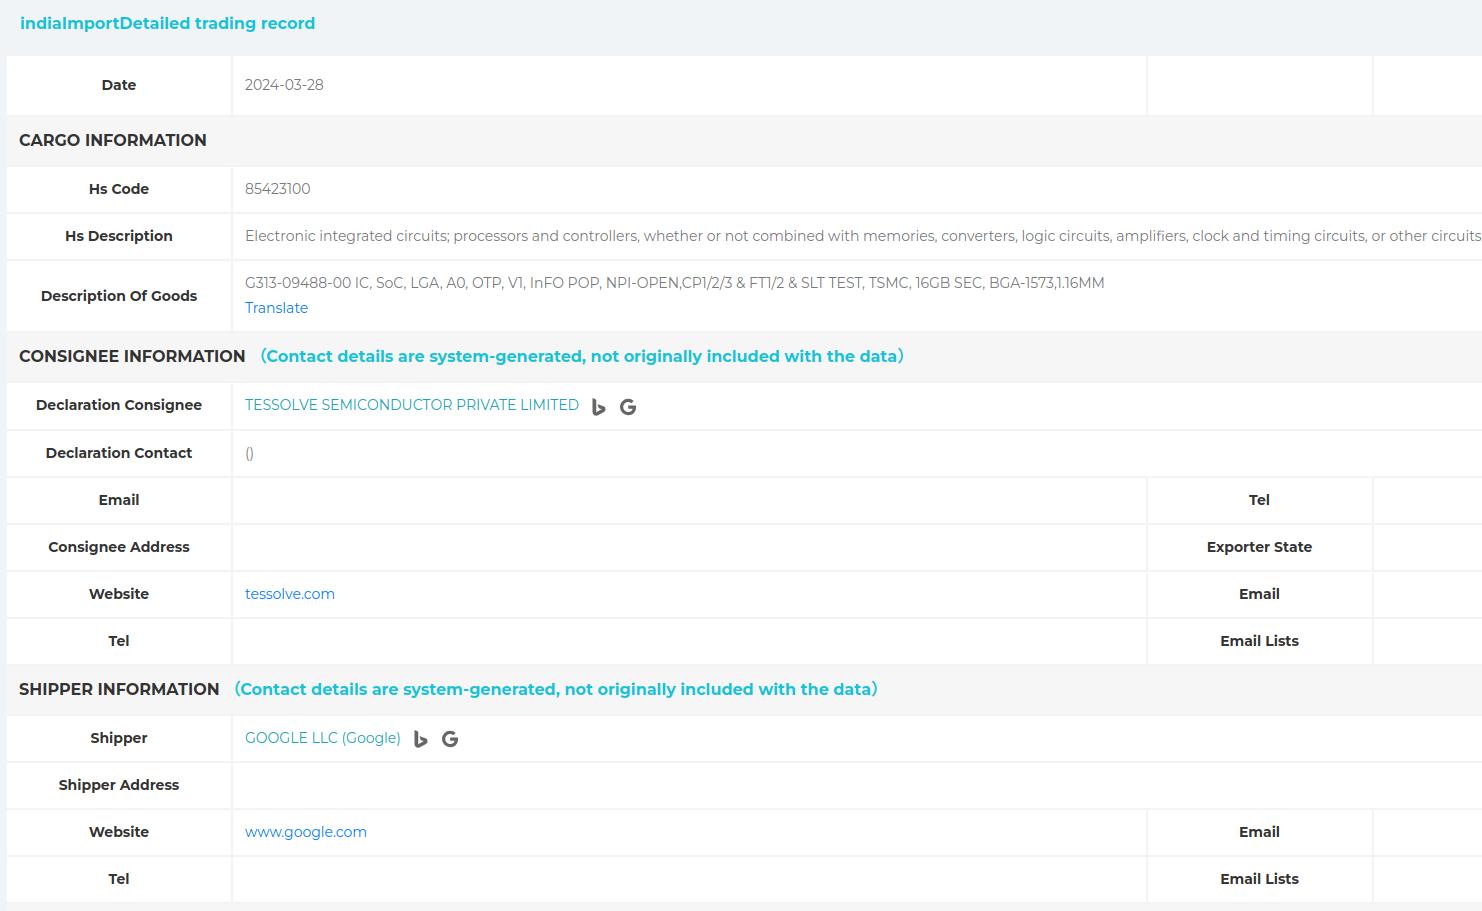The height and width of the screenshot is (911, 1482).
Task: Click the Description Of Goods label
Action: tap(119, 296)
